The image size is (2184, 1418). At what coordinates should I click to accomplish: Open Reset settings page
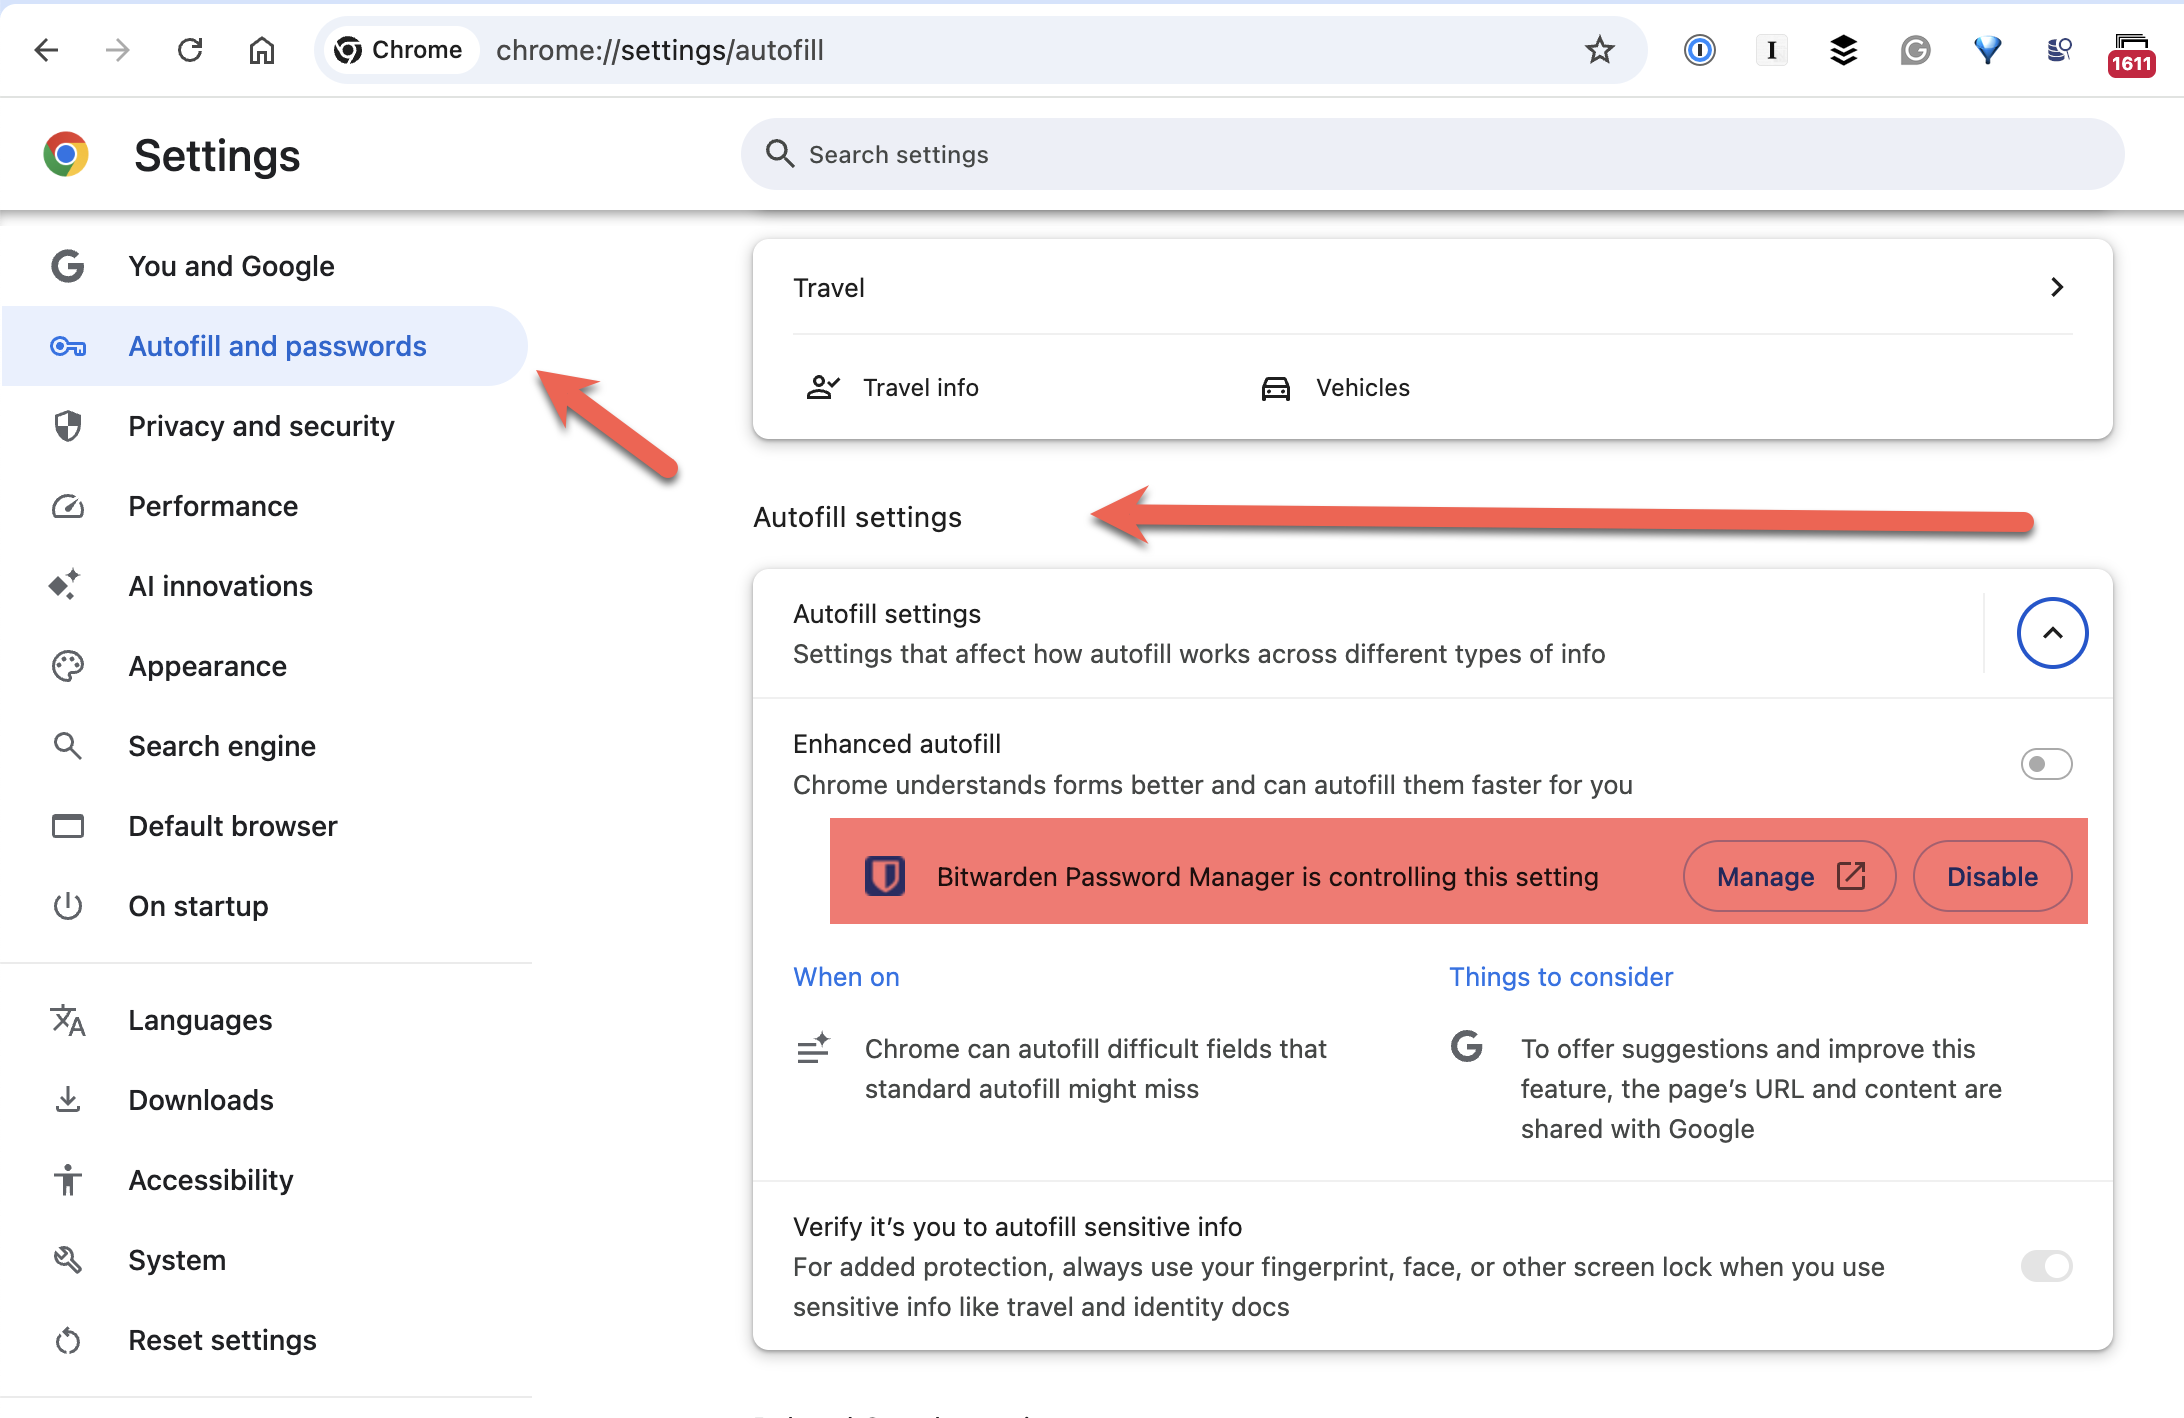point(266,1340)
